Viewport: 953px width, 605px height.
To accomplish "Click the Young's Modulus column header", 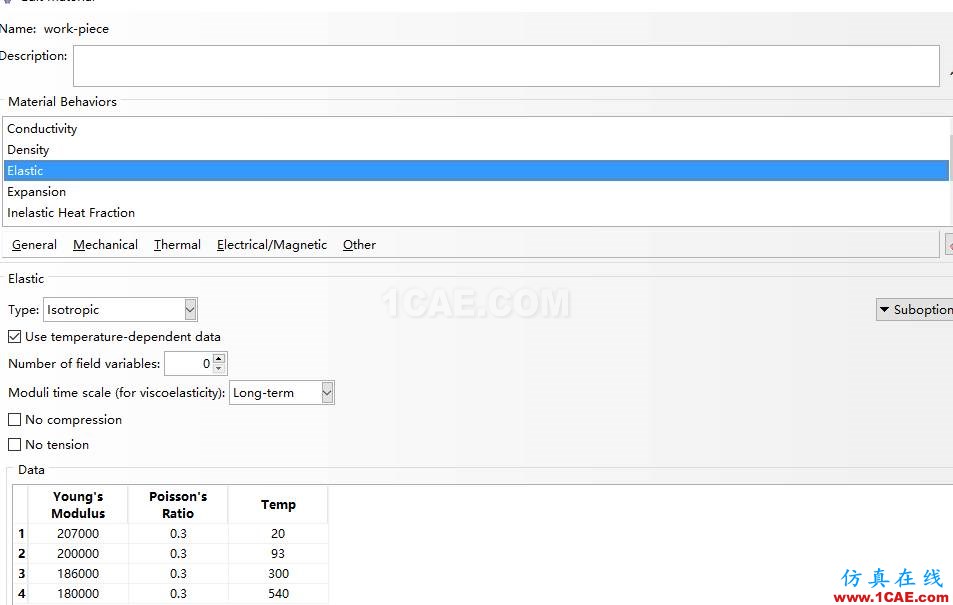I will click(x=78, y=505).
